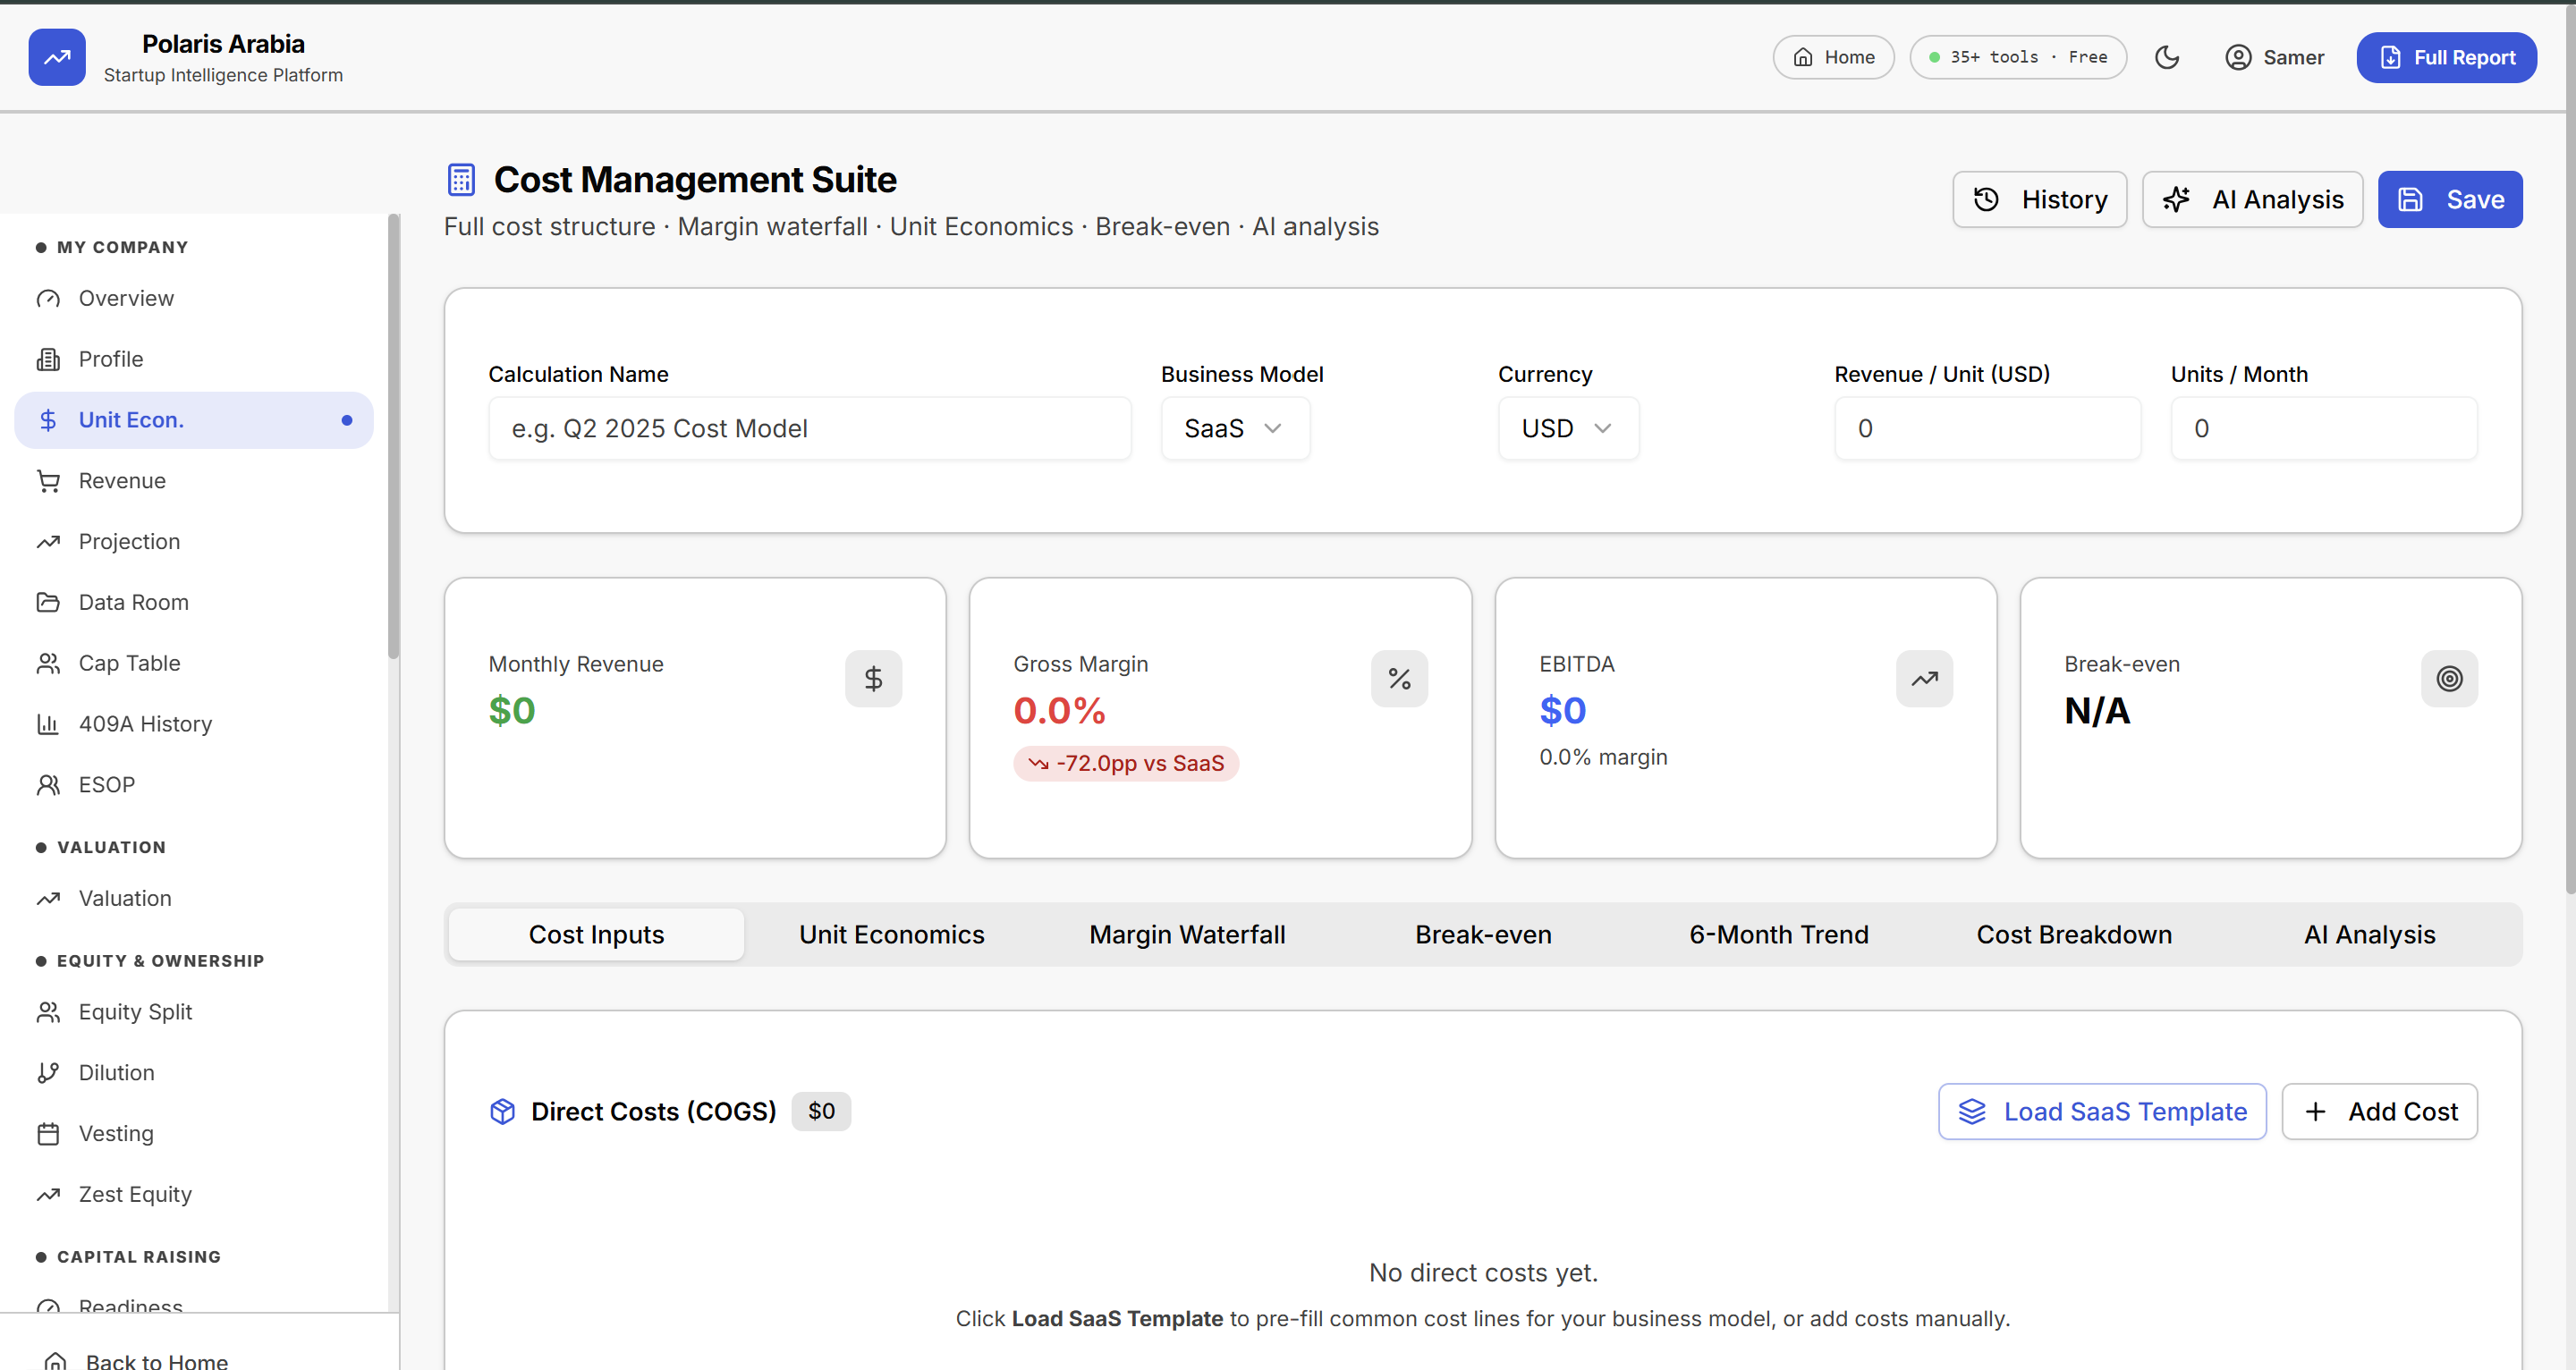Expand the Business Model SaaS dropdown
This screenshot has width=2576, height=1370.
click(1234, 428)
